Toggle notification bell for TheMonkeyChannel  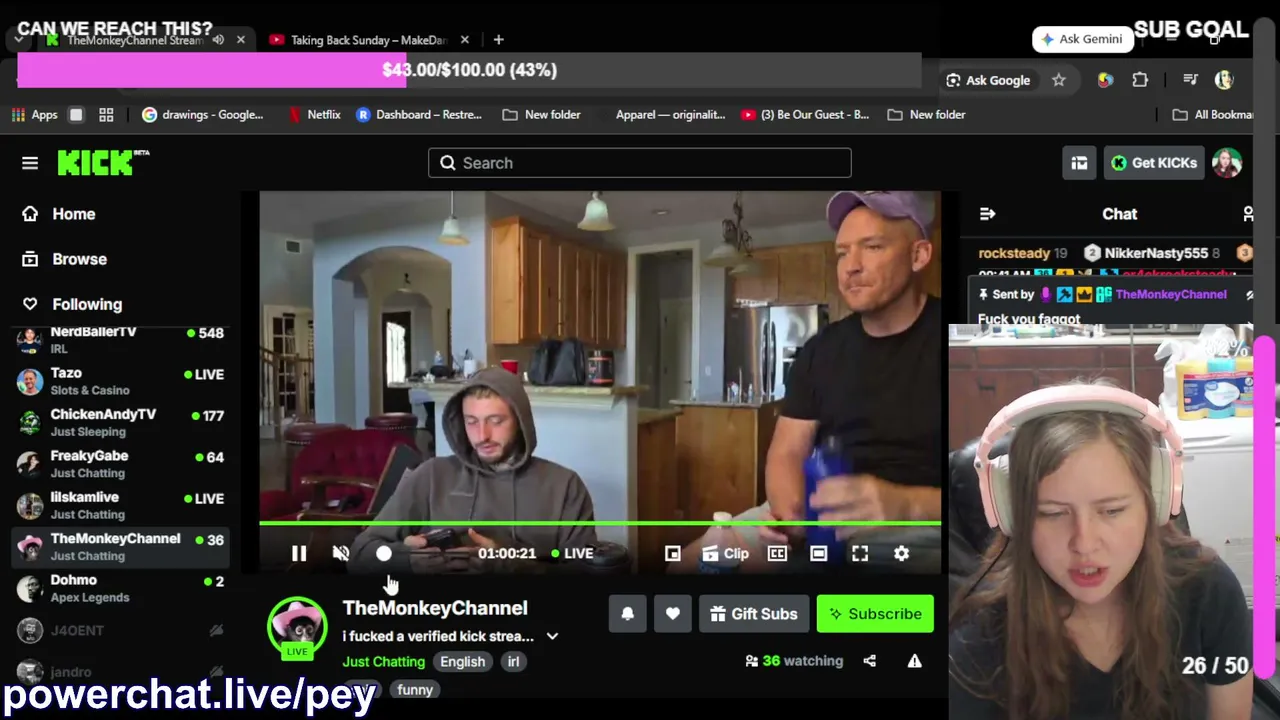(628, 614)
